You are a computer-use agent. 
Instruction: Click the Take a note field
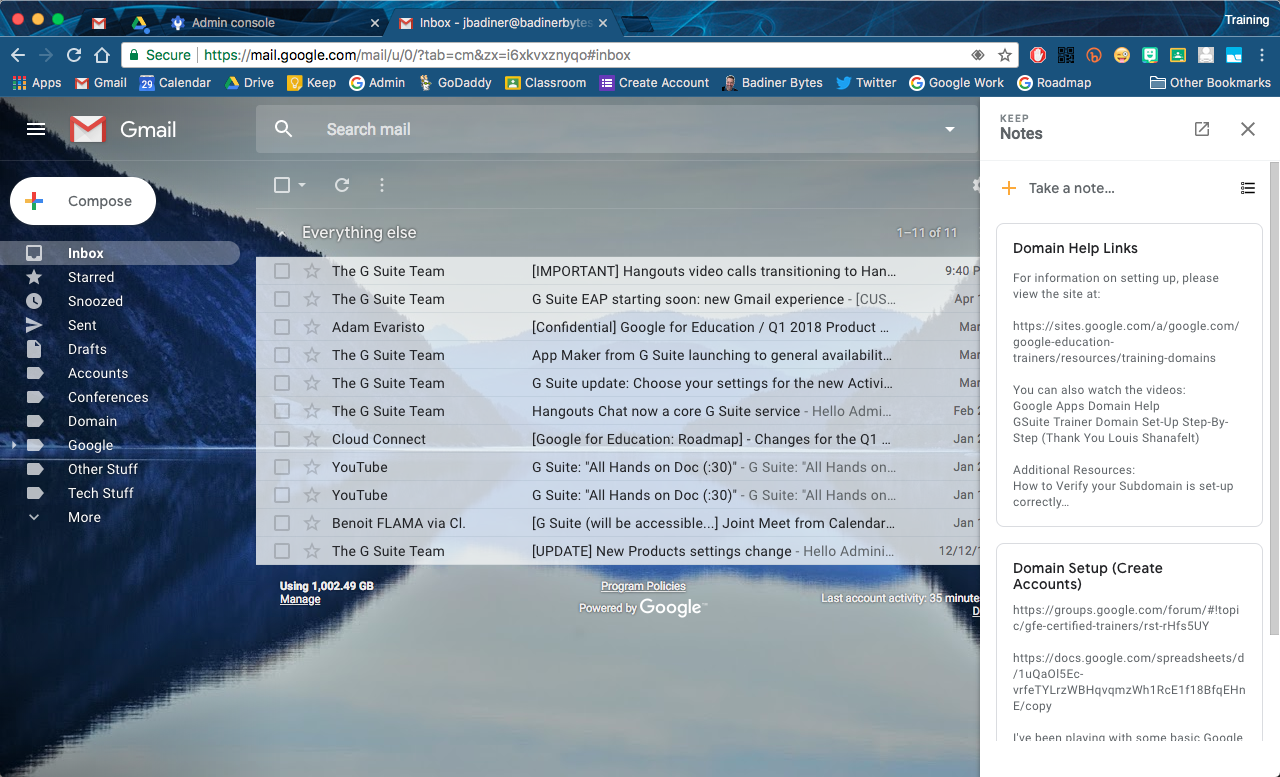[x=1072, y=188]
